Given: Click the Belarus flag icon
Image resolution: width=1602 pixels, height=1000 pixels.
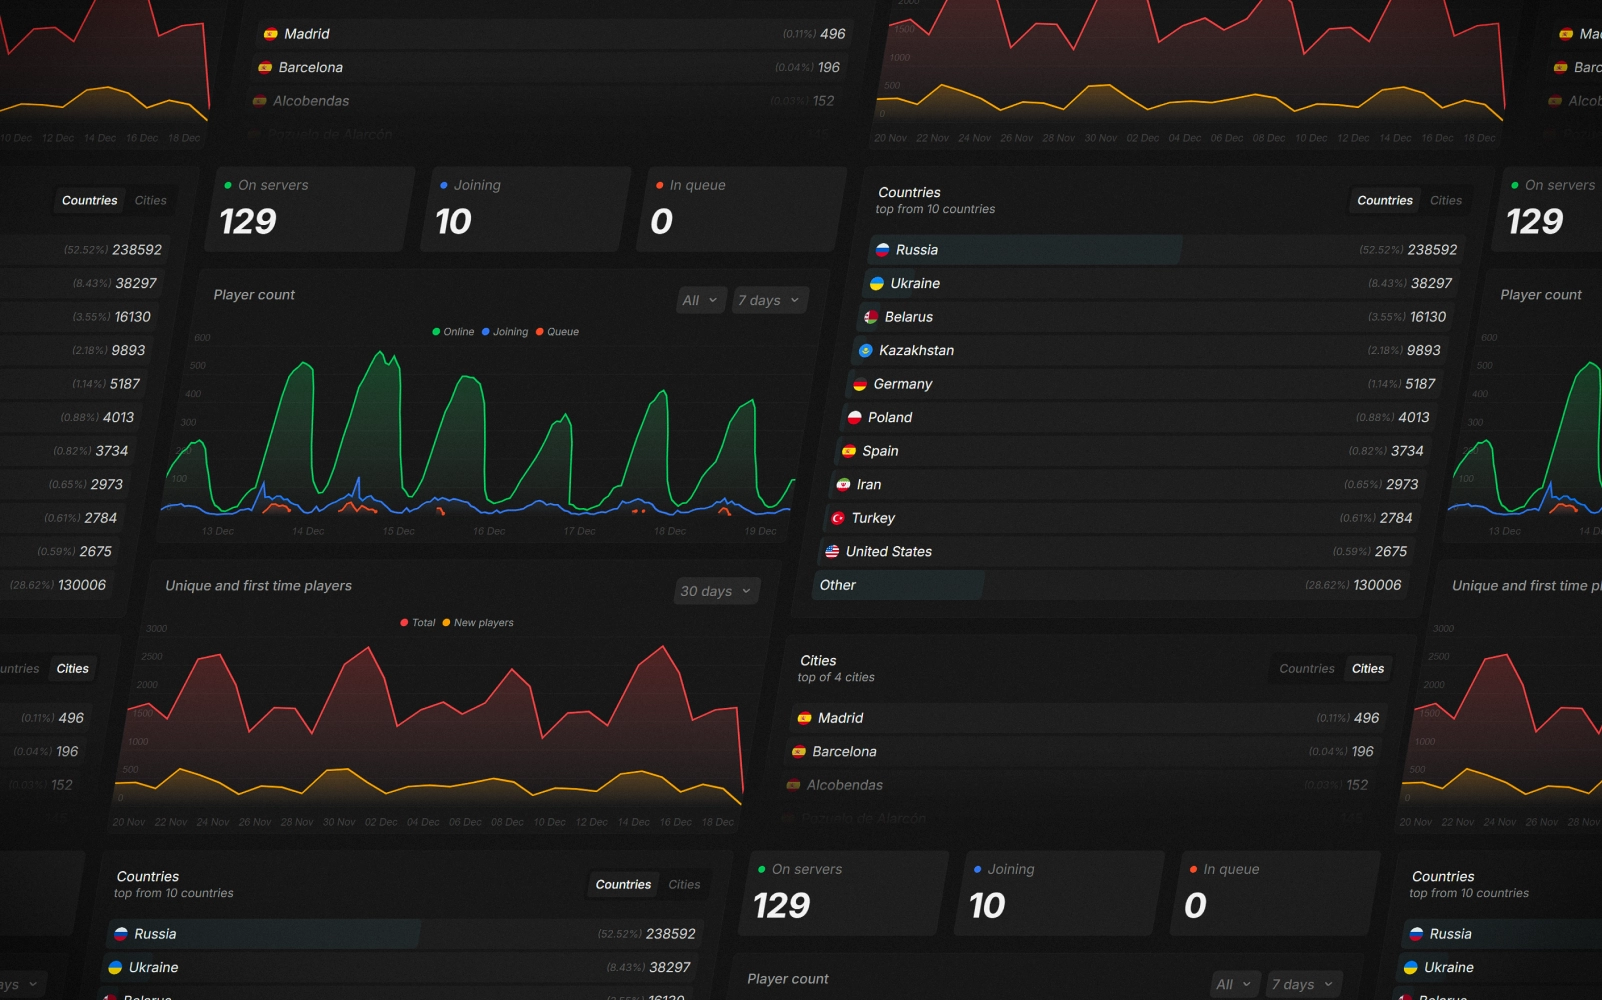Looking at the screenshot, I should click(x=871, y=317).
